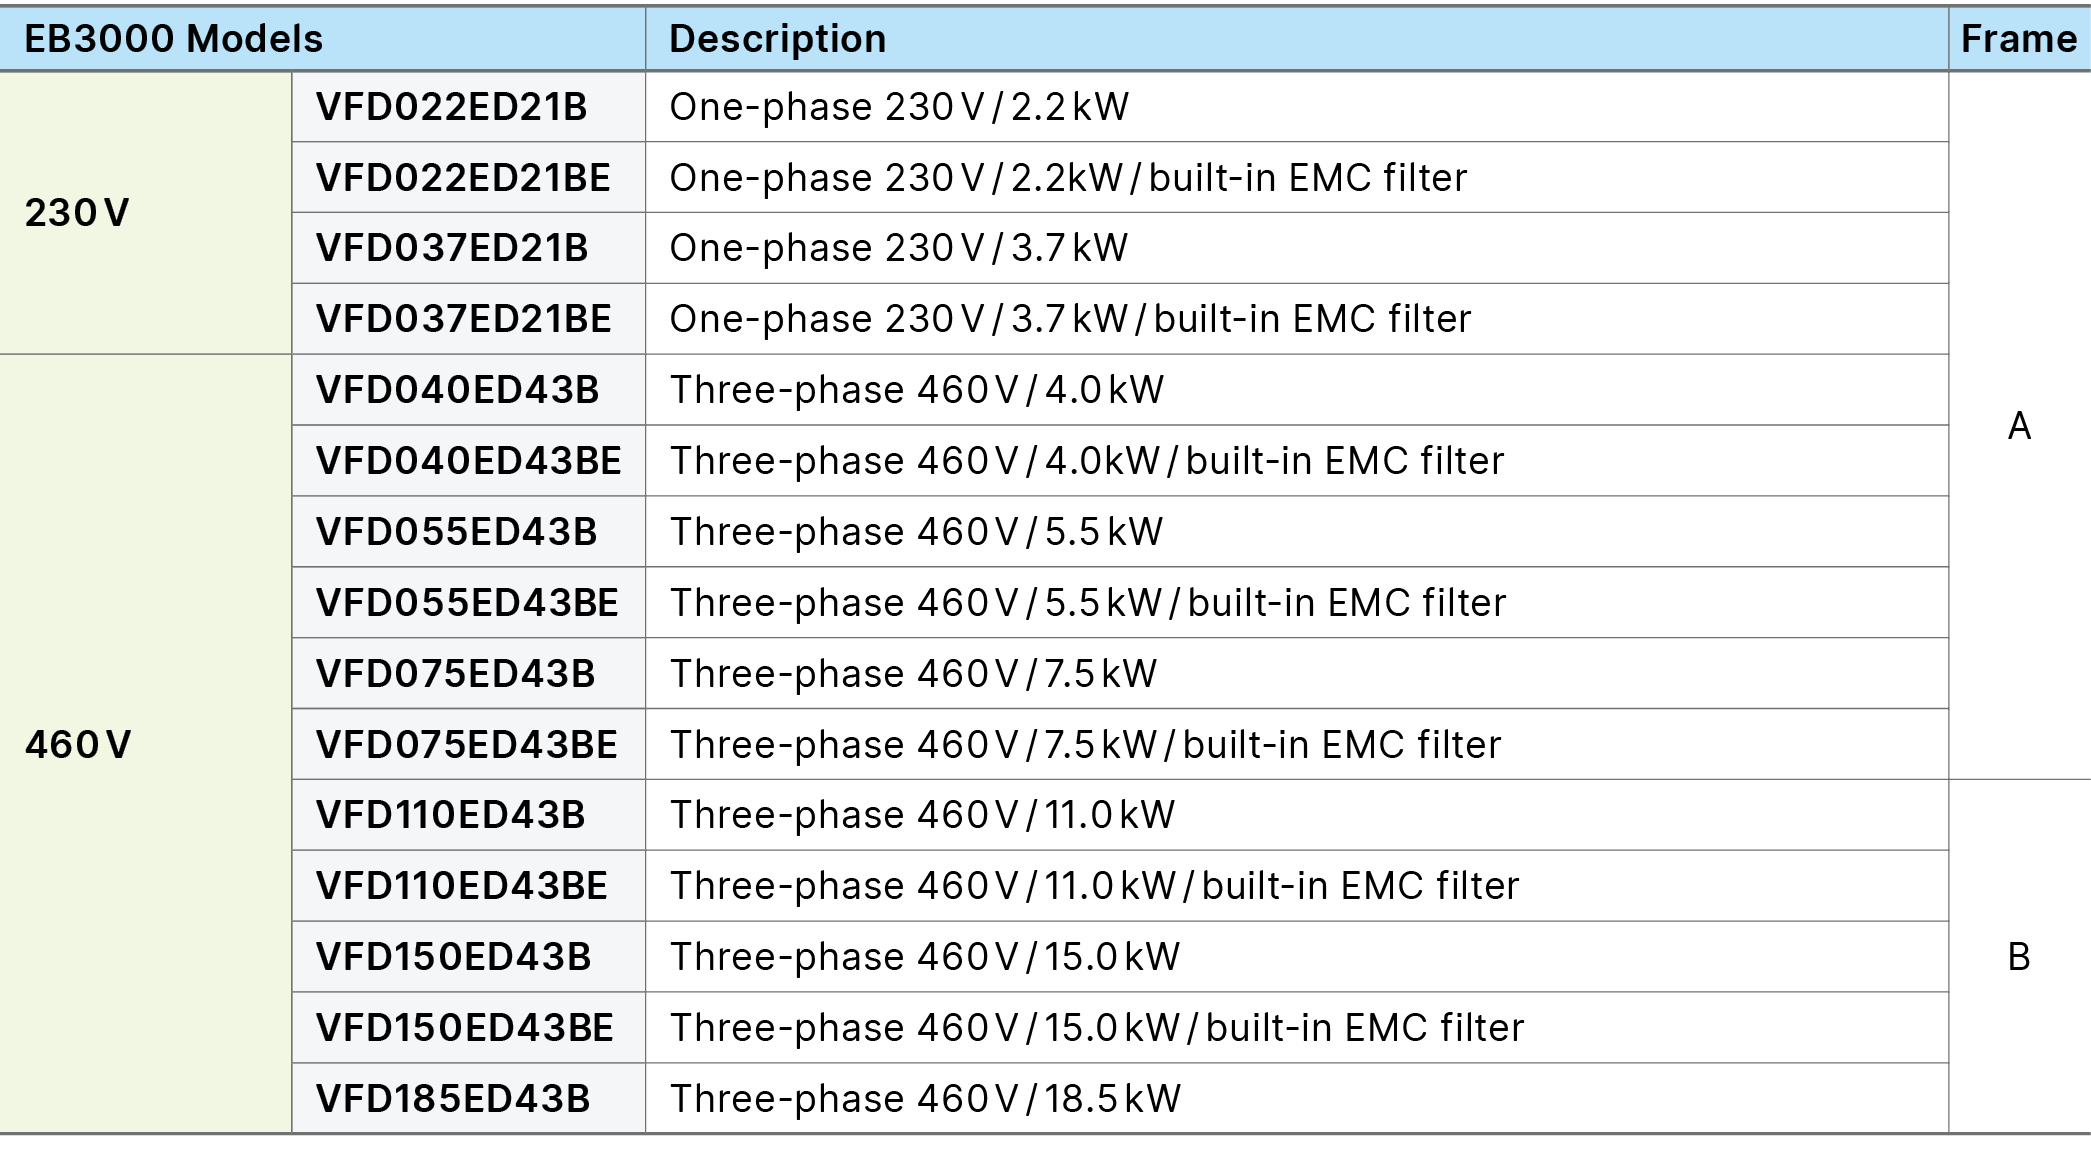
Task: Click the Frame A cell
Action: pyautogui.click(x=2019, y=426)
